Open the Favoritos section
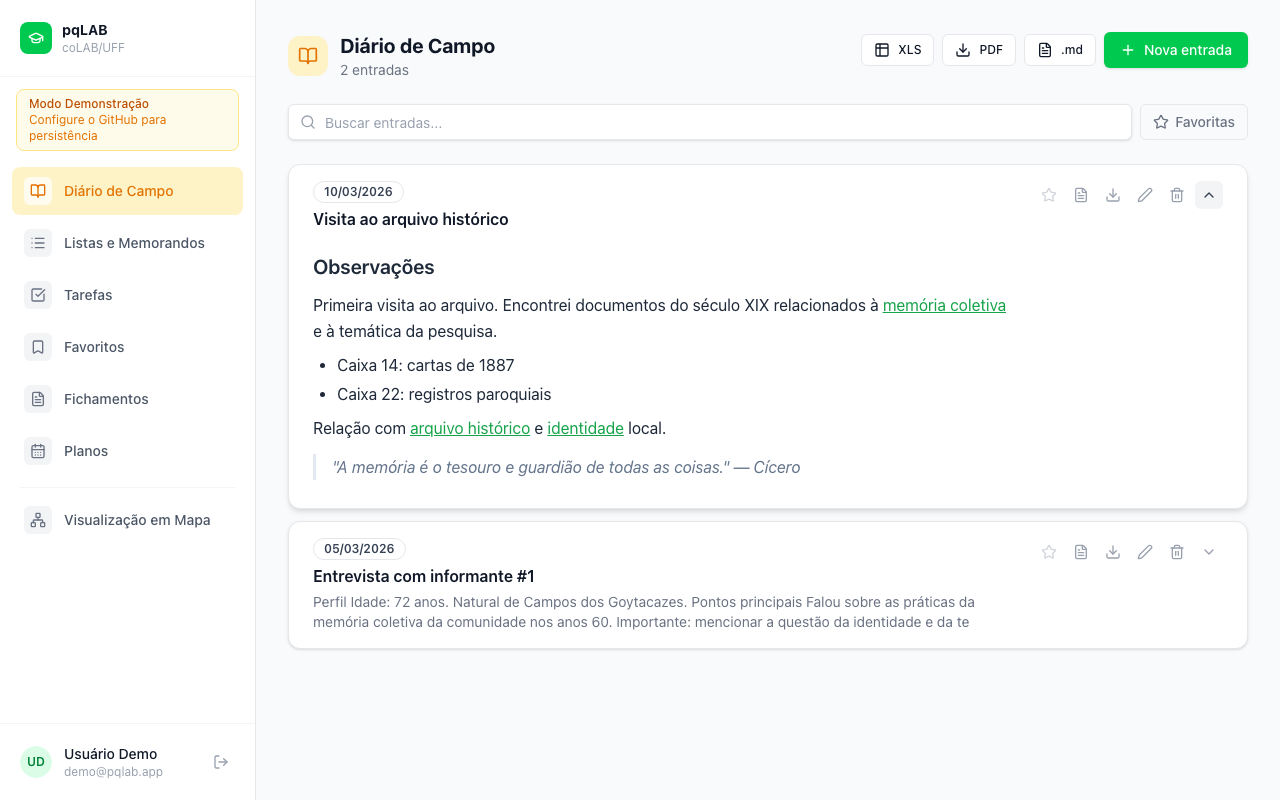The width and height of the screenshot is (1280, 800). pyautogui.click(x=94, y=347)
